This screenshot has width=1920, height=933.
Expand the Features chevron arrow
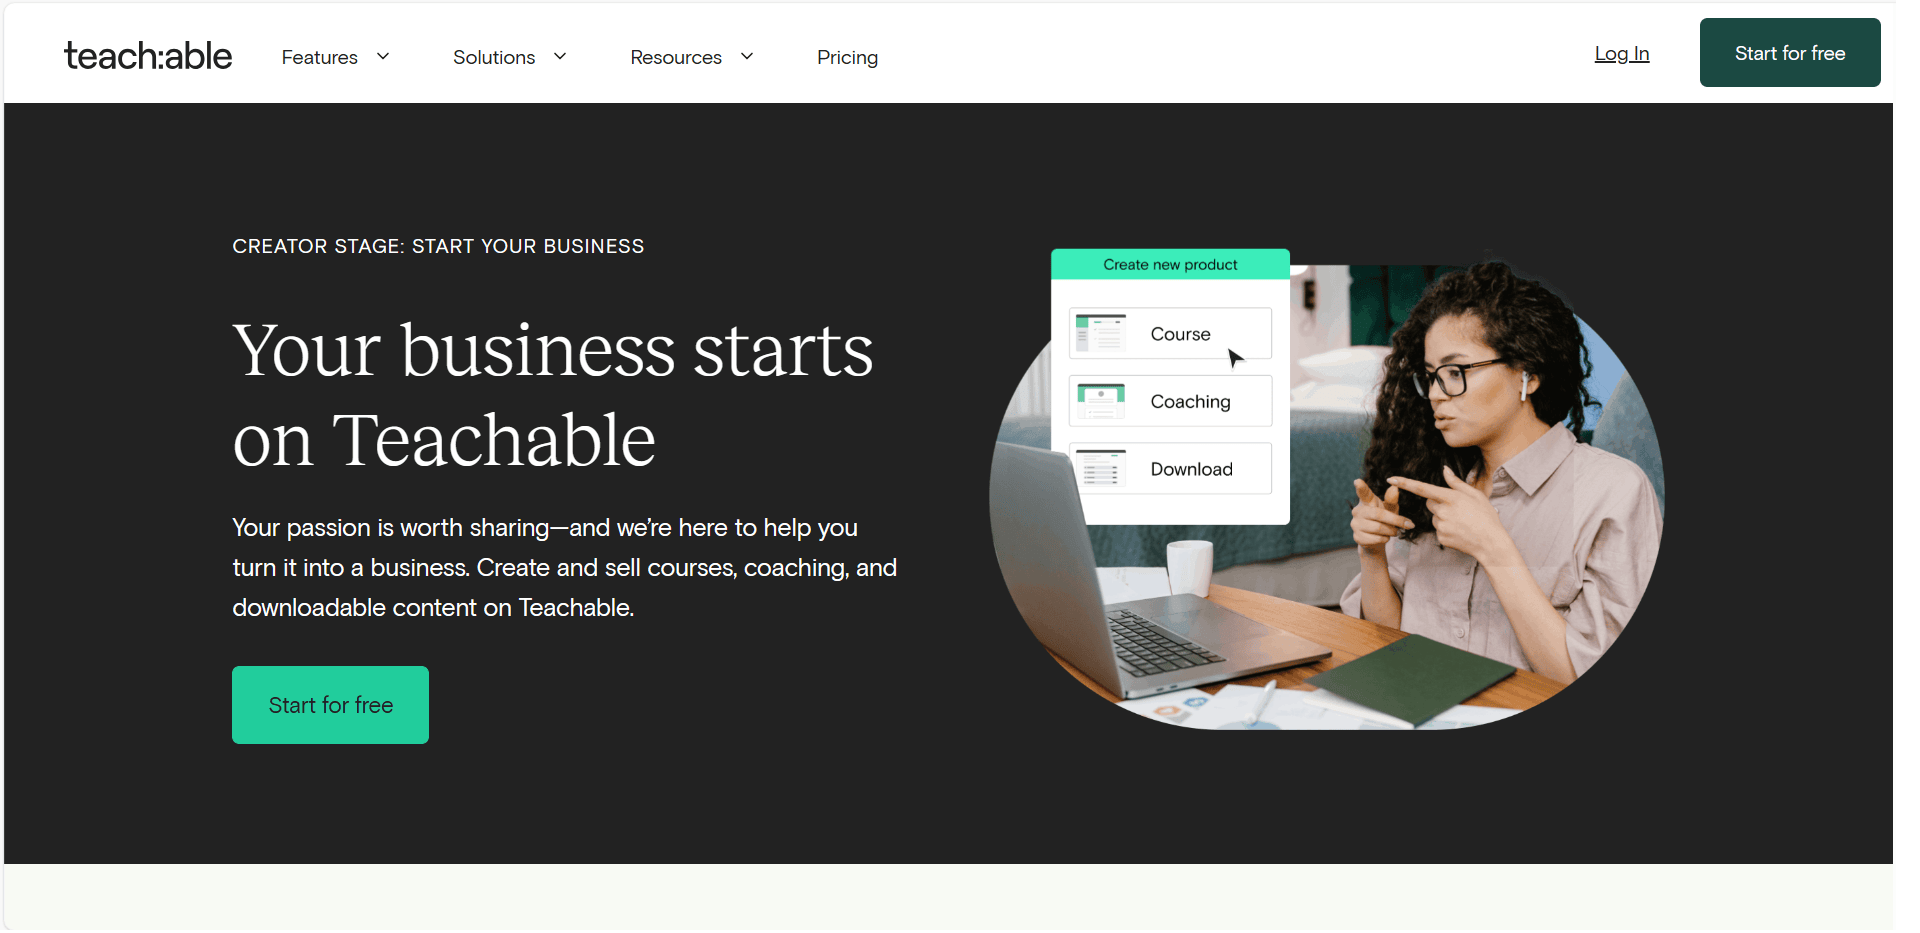(383, 56)
